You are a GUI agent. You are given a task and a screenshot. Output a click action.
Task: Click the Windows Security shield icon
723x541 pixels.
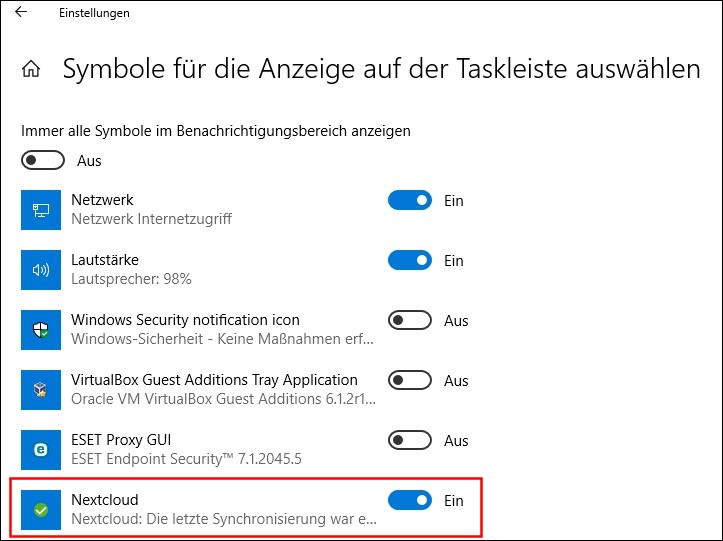point(41,329)
